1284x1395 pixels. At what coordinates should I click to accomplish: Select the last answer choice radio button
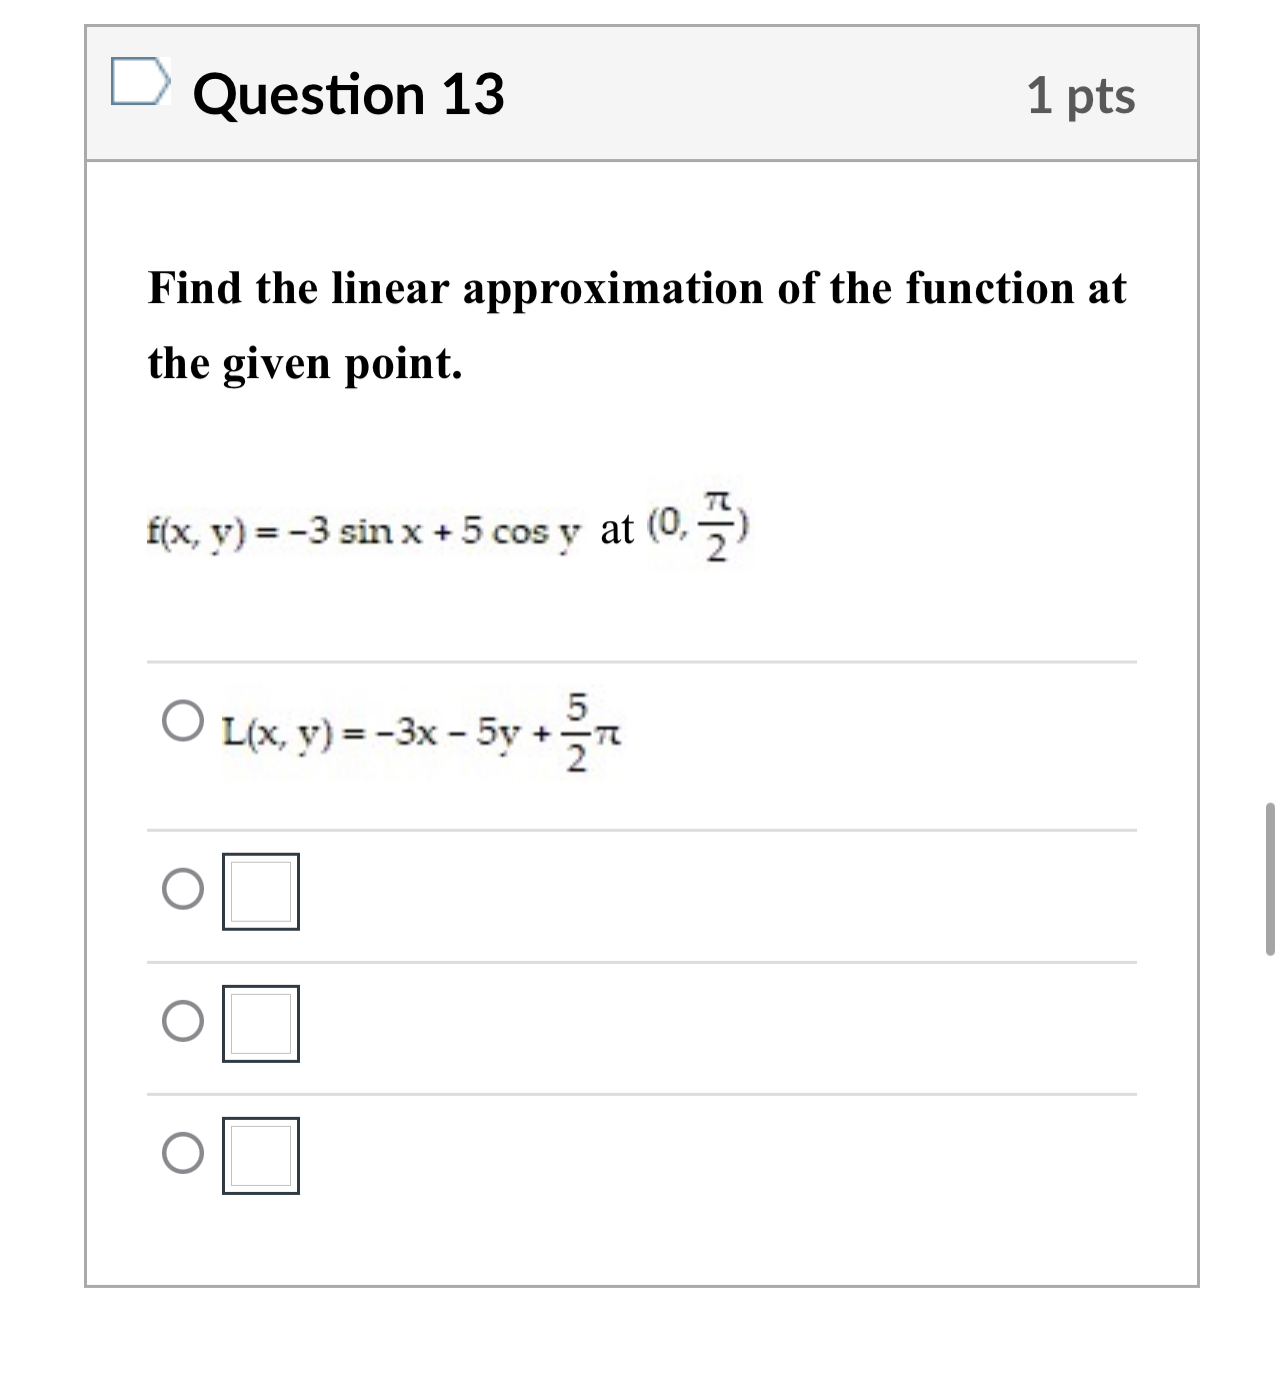coord(183,1156)
